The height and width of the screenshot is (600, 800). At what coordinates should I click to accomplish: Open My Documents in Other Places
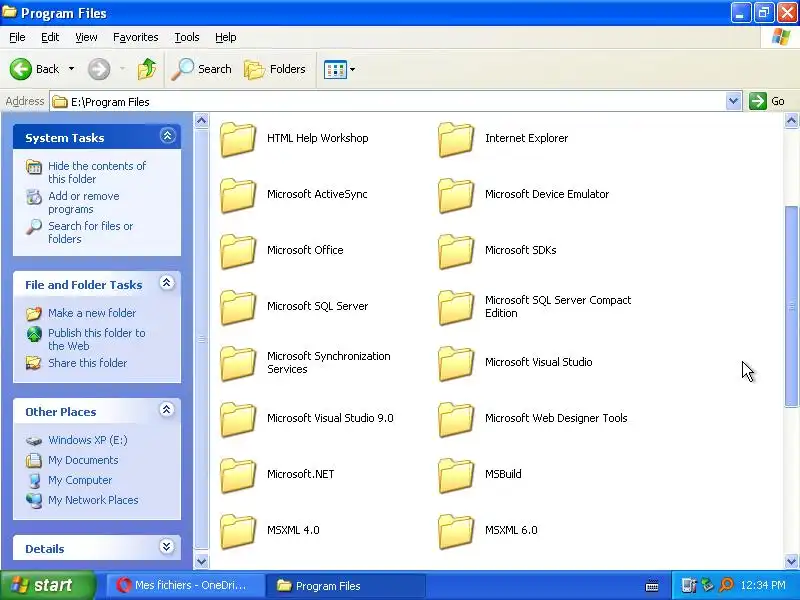pos(83,460)
